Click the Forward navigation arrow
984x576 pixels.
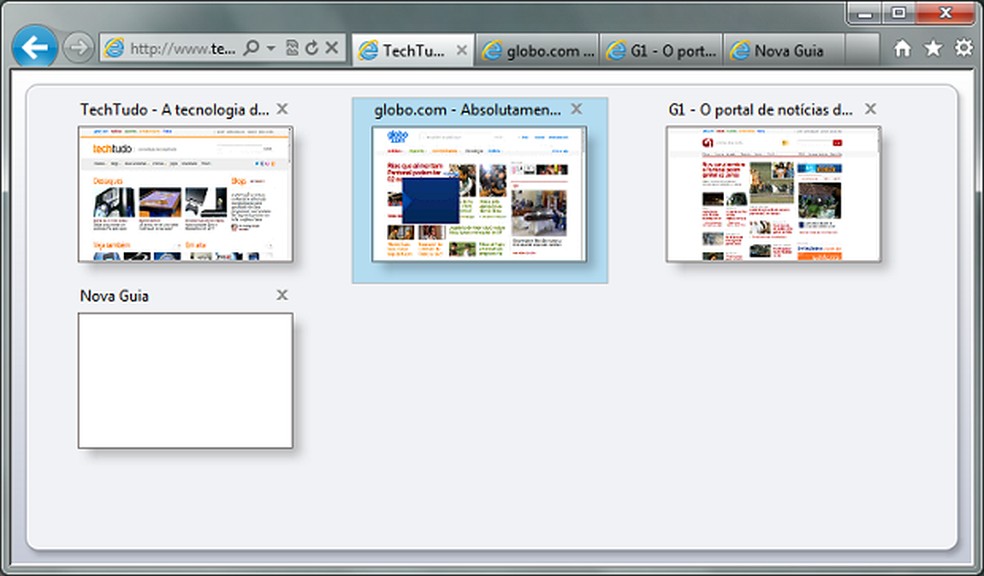pos(78,47)
